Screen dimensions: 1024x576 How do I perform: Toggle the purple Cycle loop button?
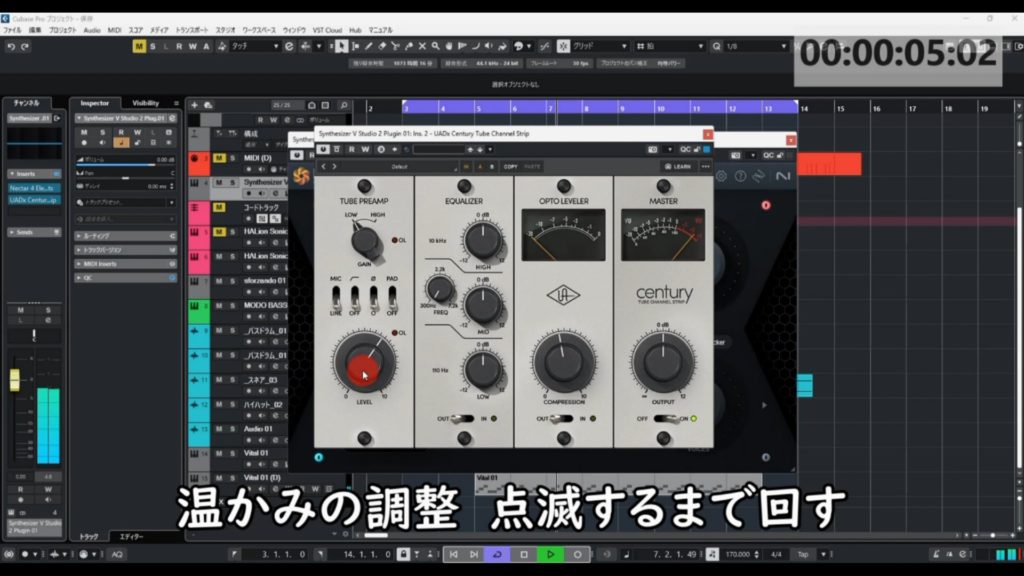pos(497,554)
